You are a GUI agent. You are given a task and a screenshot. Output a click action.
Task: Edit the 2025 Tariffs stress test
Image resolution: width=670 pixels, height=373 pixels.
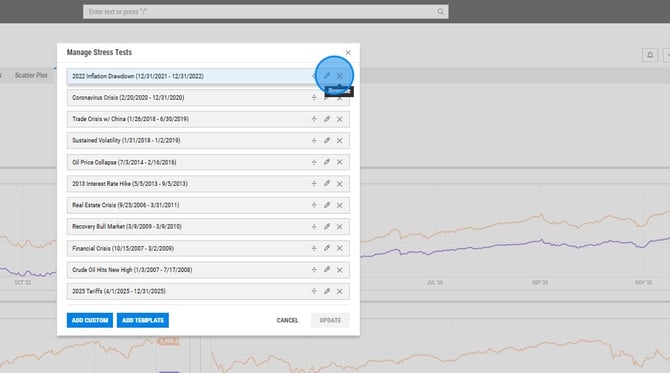point(327,291)
